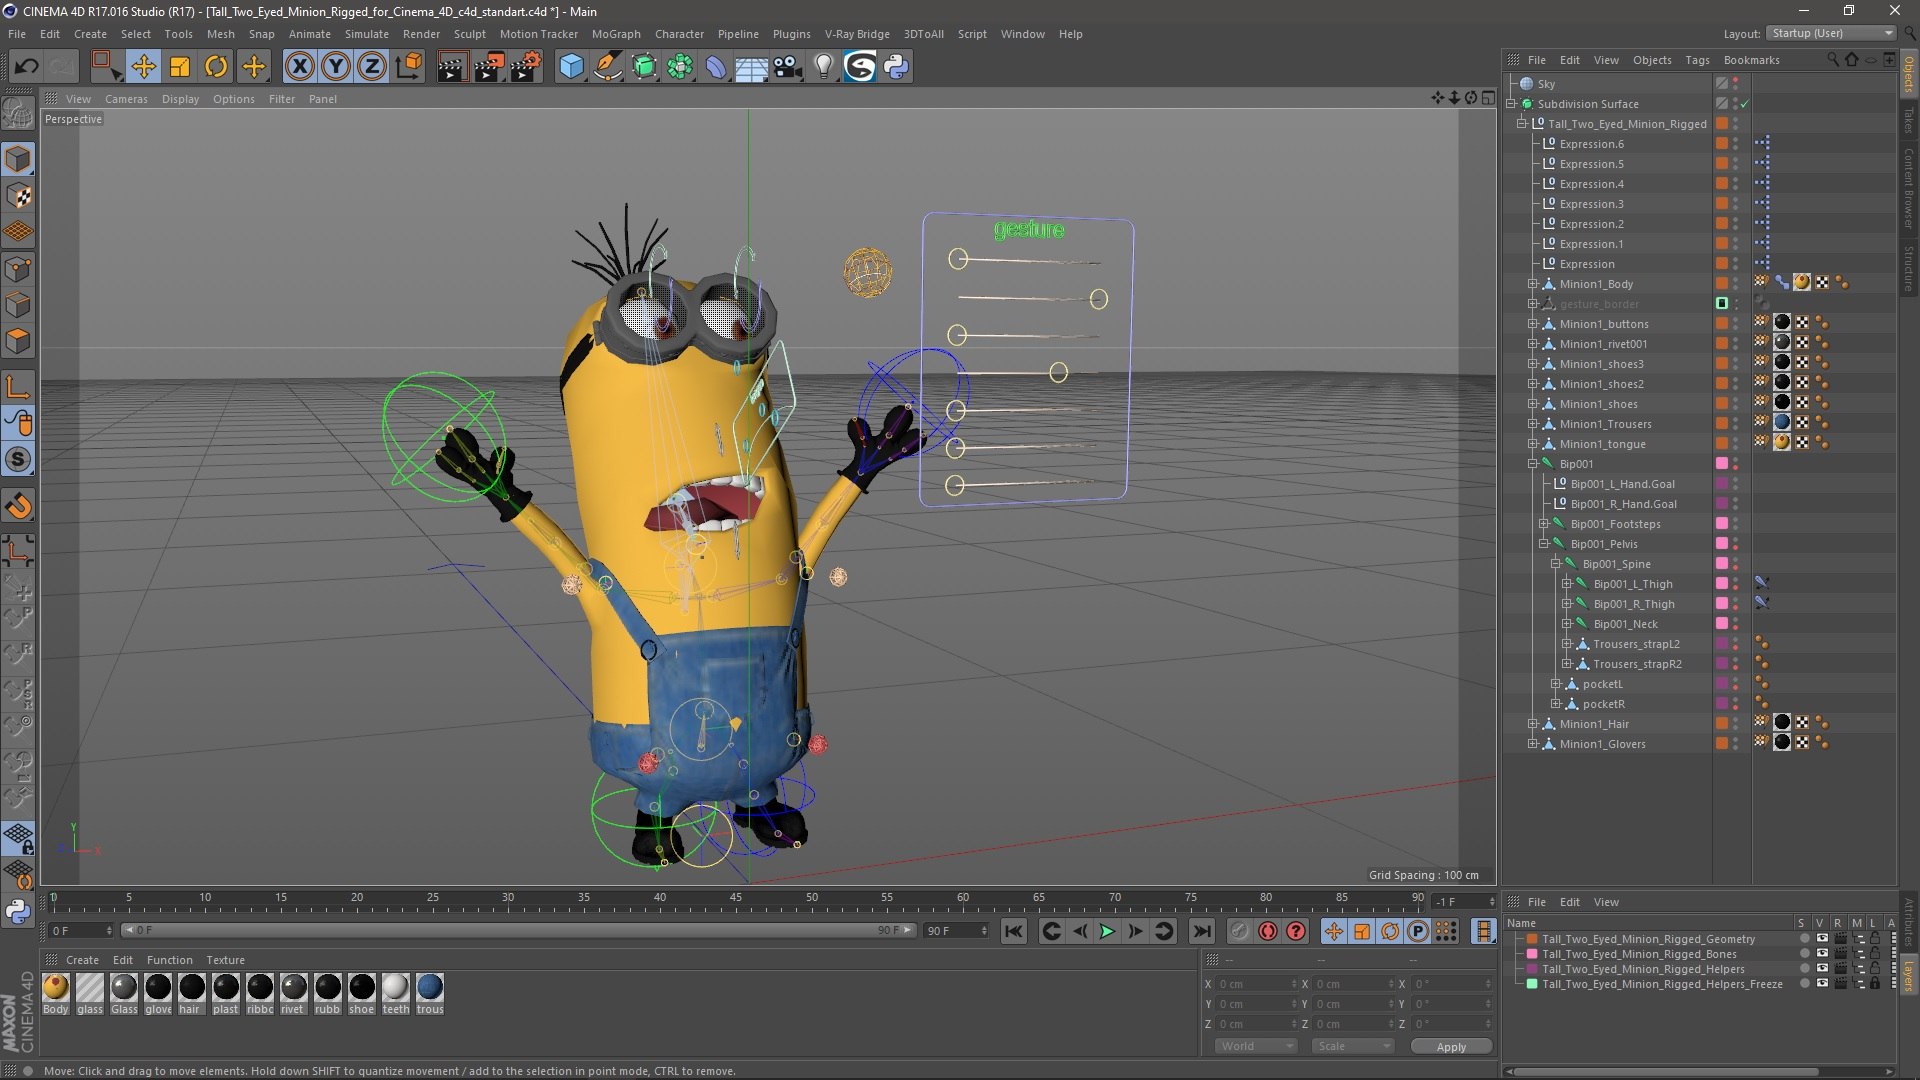Open material manager Texture menu
The height and width of the screenshot is (1080, 1920).
click(225, 960)
